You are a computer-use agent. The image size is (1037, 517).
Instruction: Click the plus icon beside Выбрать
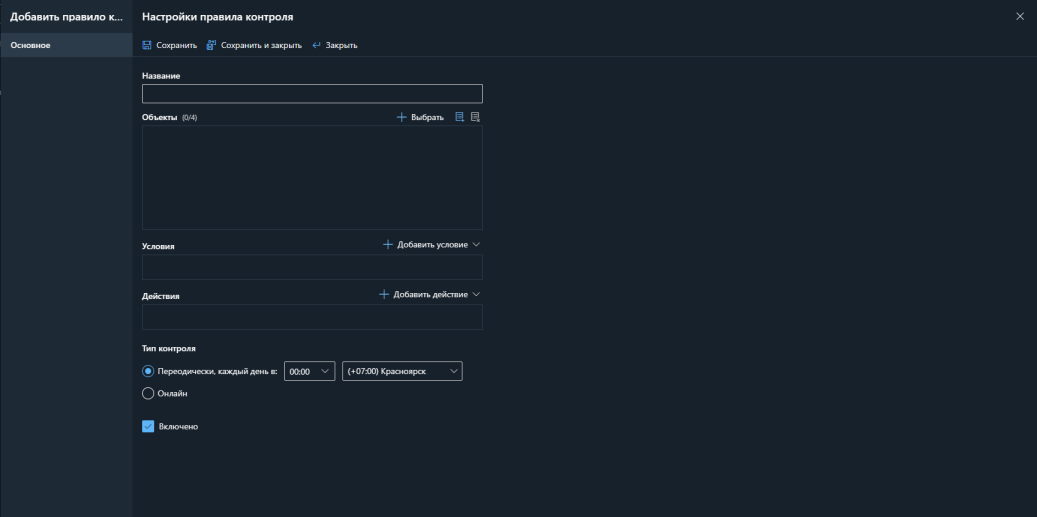point(402,117)
